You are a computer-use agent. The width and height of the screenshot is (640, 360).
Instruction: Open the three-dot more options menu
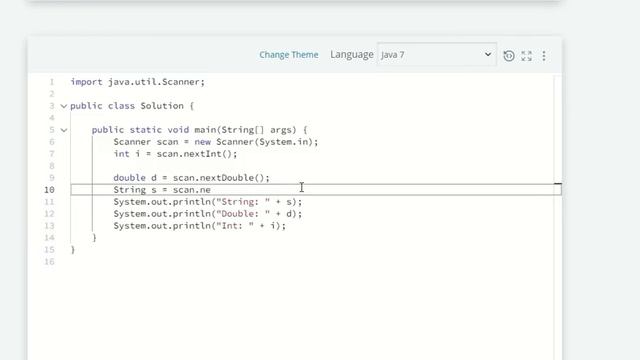click(x=544, y=56)
